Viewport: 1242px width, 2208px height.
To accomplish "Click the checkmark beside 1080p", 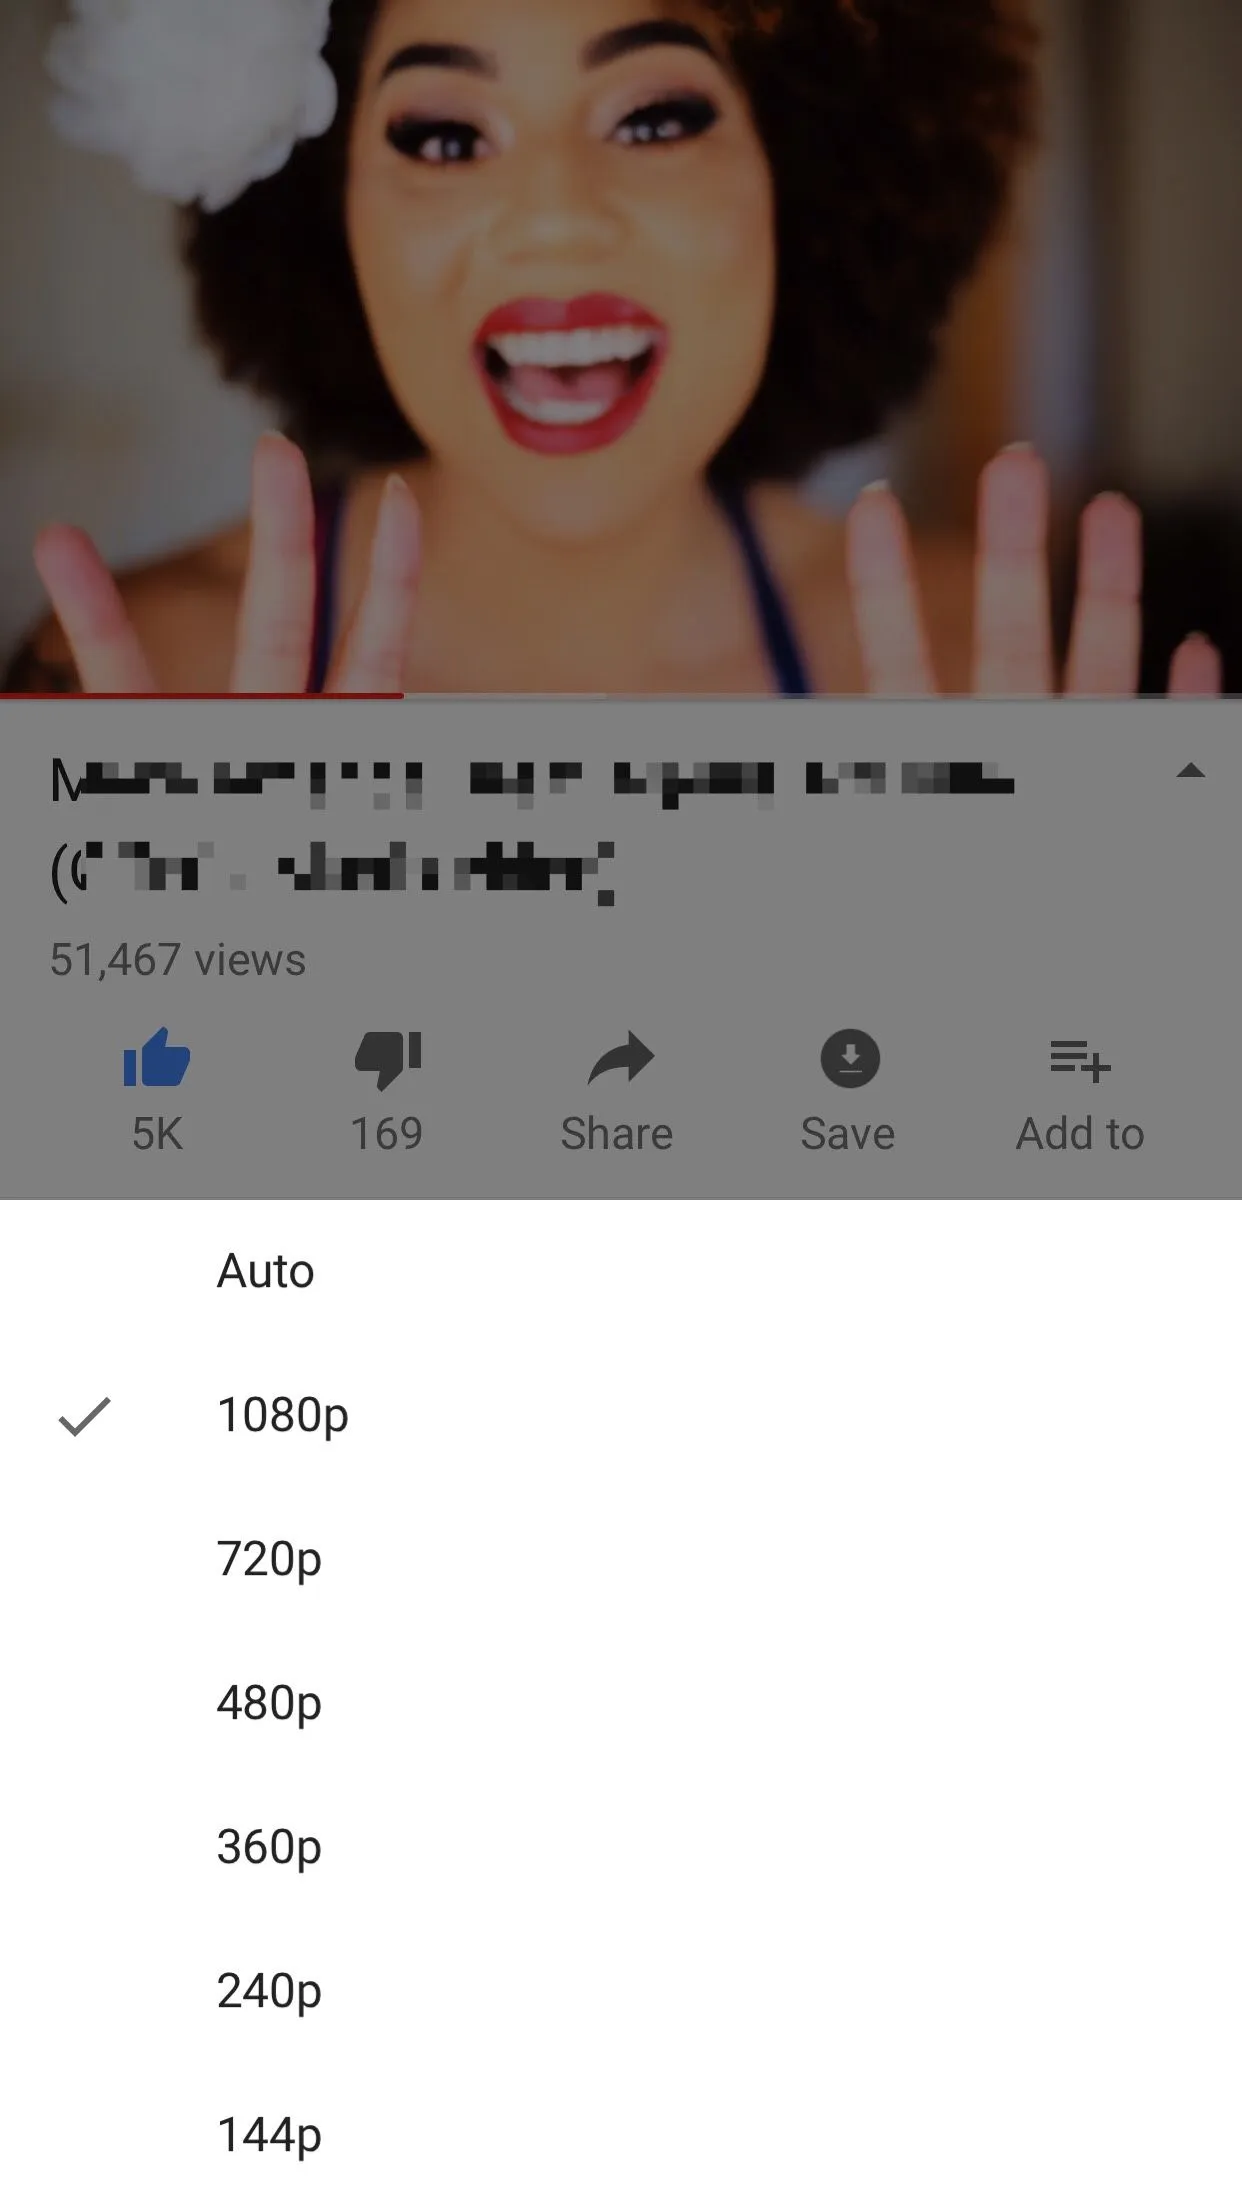I will coord(85,1416).
